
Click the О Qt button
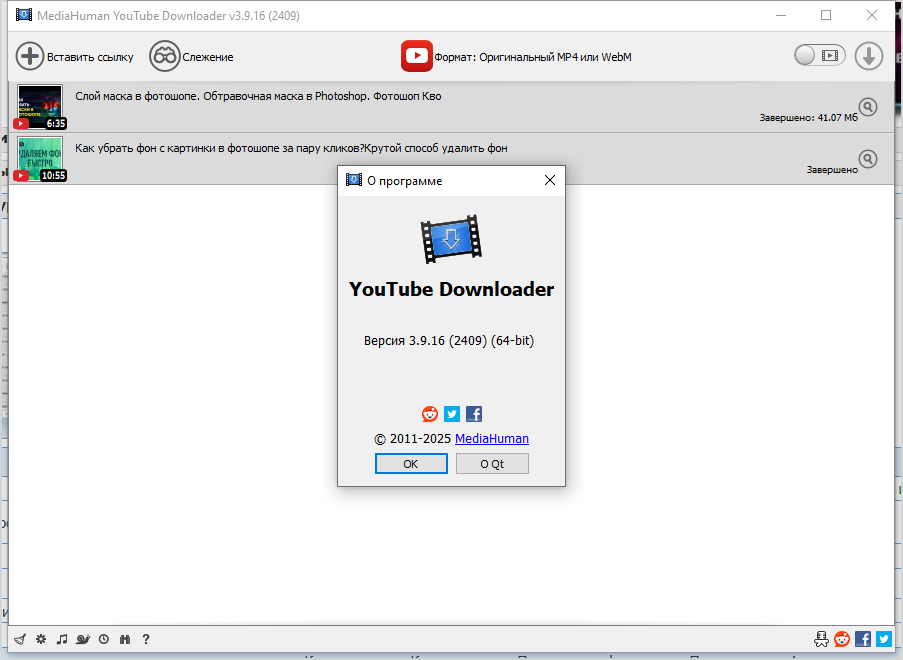click(x=492, y=464)
